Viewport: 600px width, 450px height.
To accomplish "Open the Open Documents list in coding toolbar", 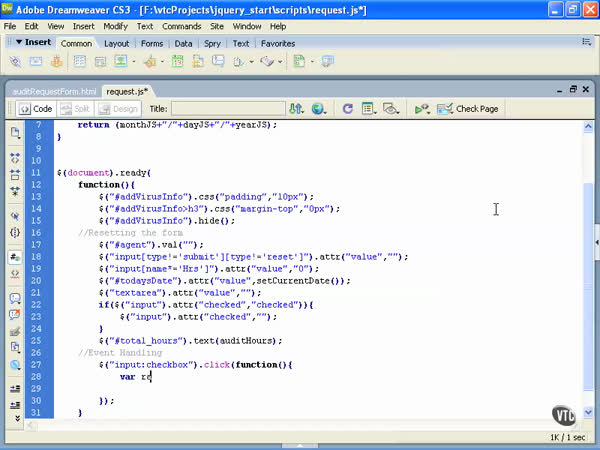I will point(16,133).
